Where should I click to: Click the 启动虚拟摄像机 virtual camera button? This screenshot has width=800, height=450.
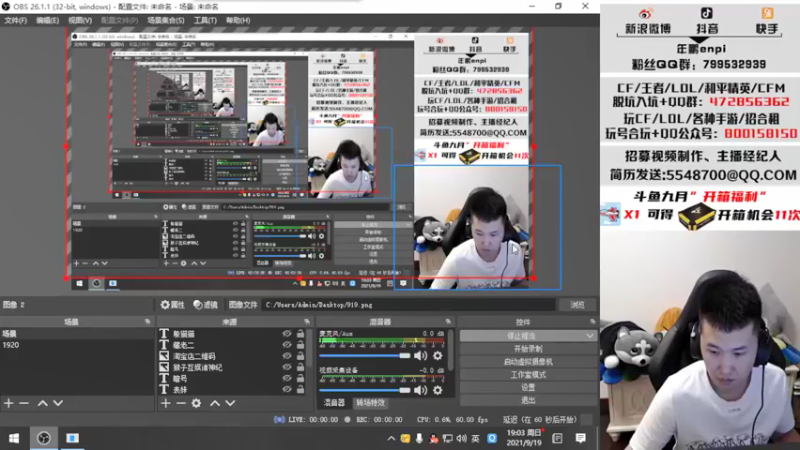[528, 362]
